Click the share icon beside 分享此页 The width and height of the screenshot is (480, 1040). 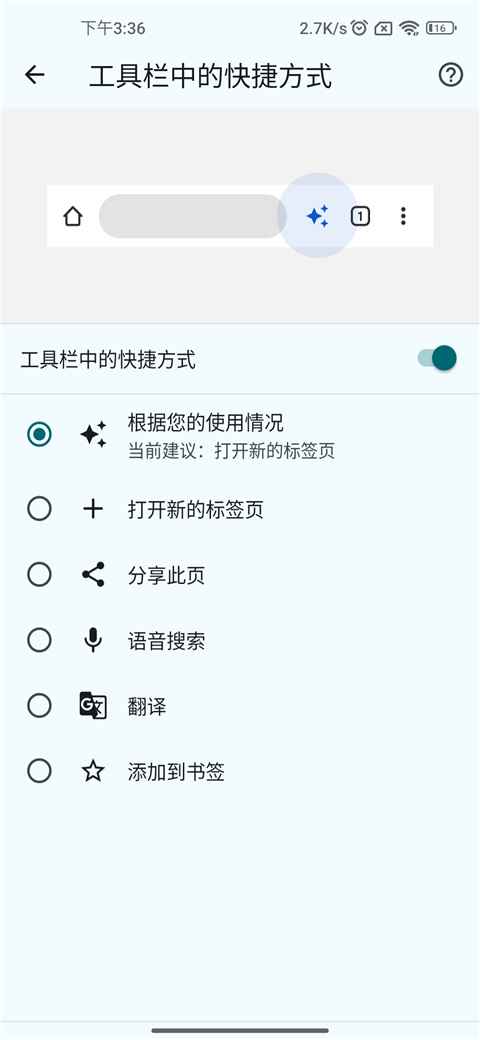coord(93,574)
